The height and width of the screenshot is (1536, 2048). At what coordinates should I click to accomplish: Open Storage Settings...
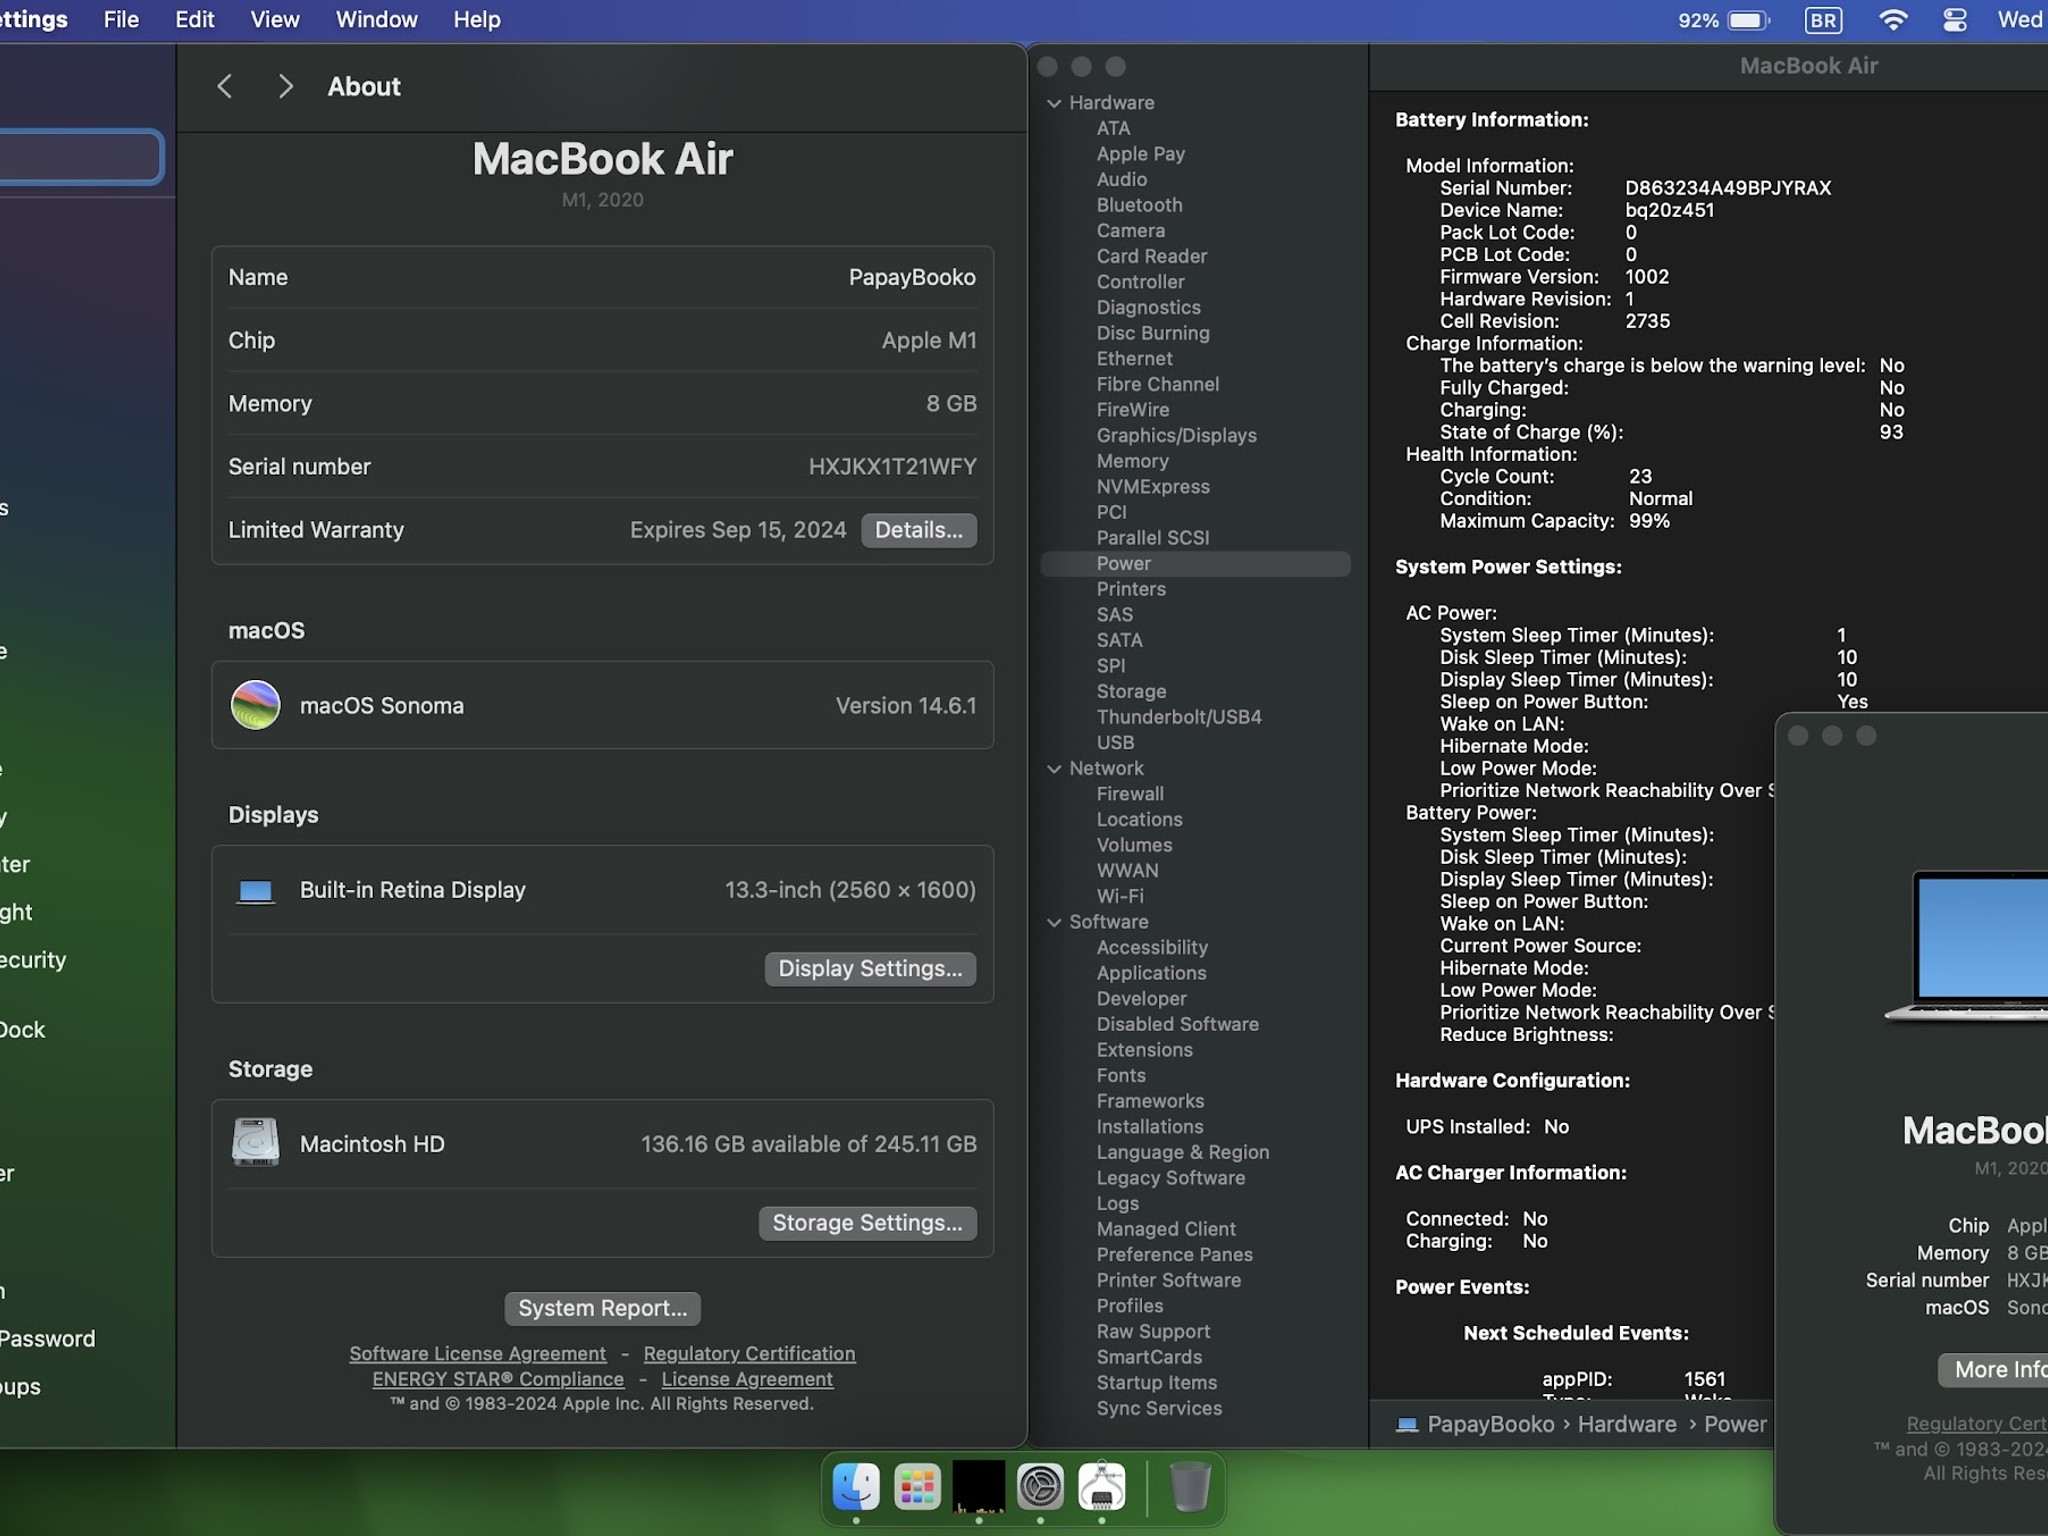click(867, 1222)
